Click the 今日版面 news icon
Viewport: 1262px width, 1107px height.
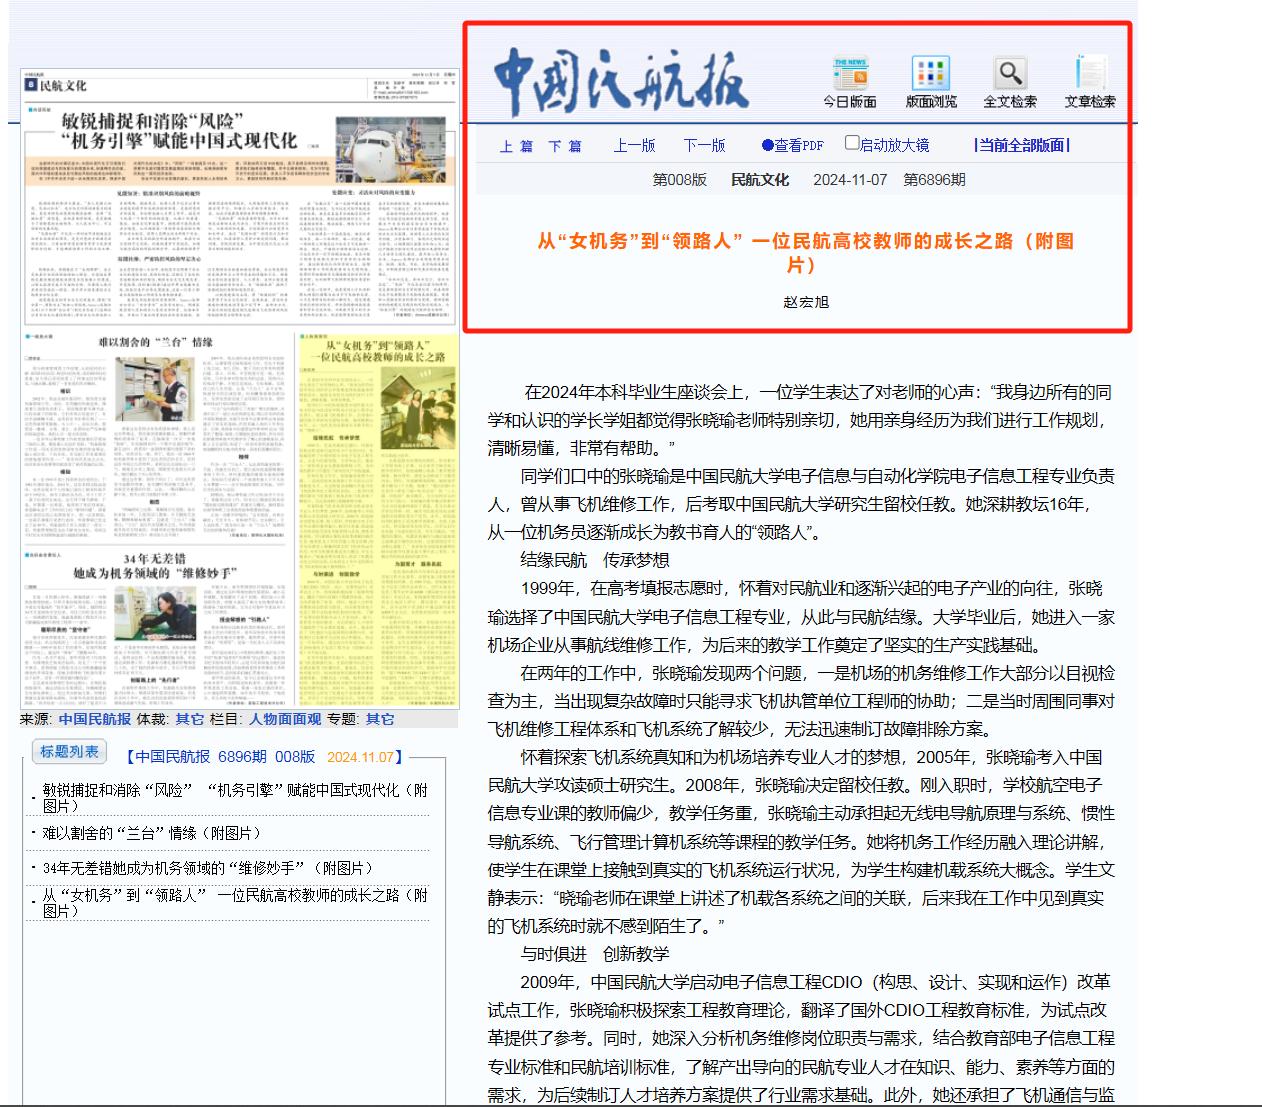tap(849, 75)
